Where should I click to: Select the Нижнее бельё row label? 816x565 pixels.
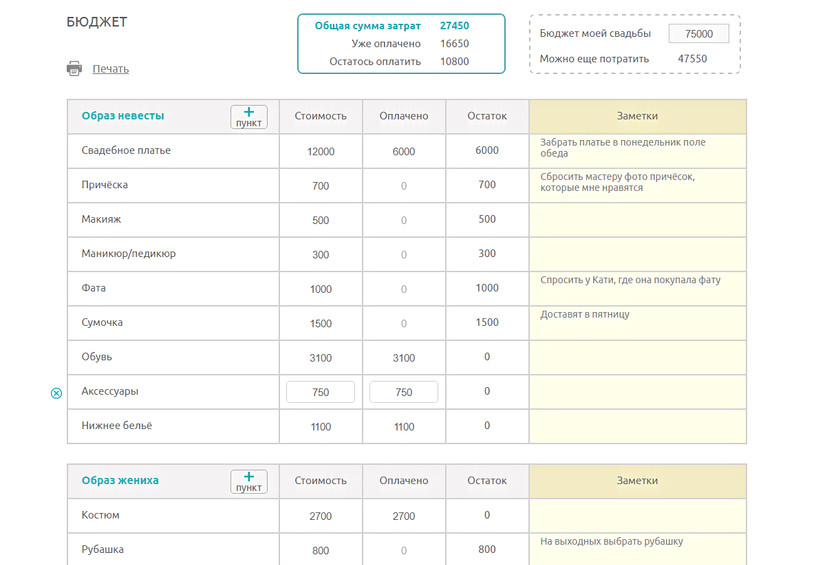pyautogui.click(x=117, y=426)
